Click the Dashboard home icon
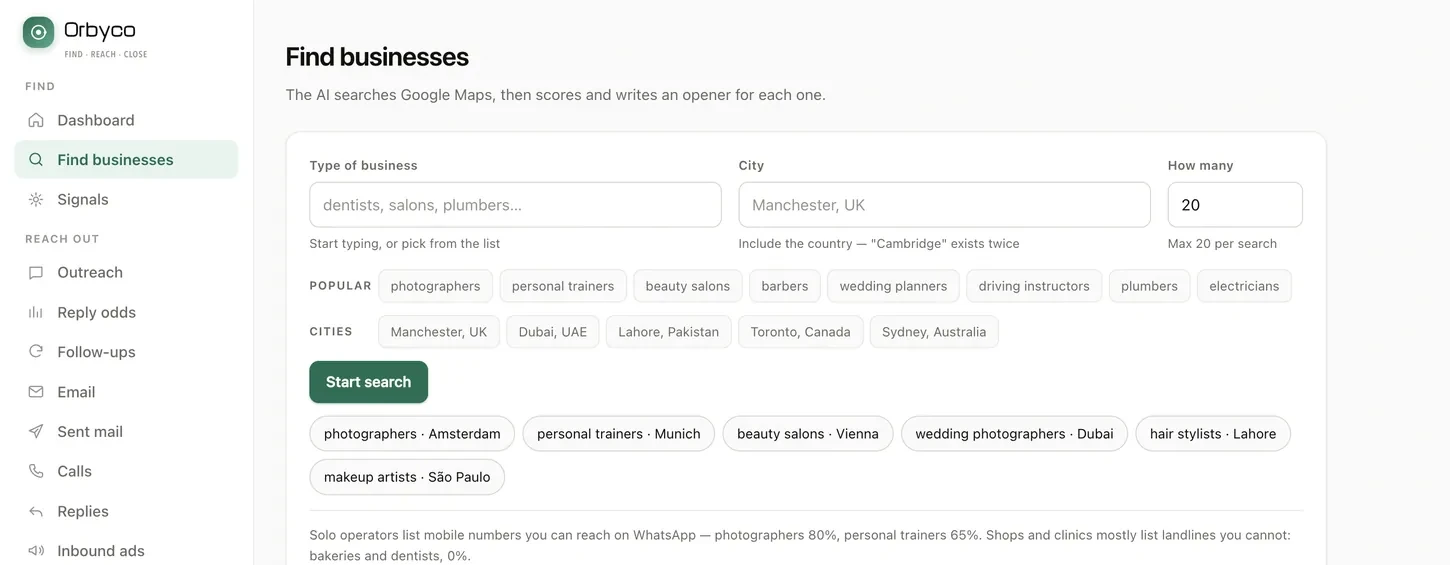This screenshot has height=565, width=1450. (36, 120)
